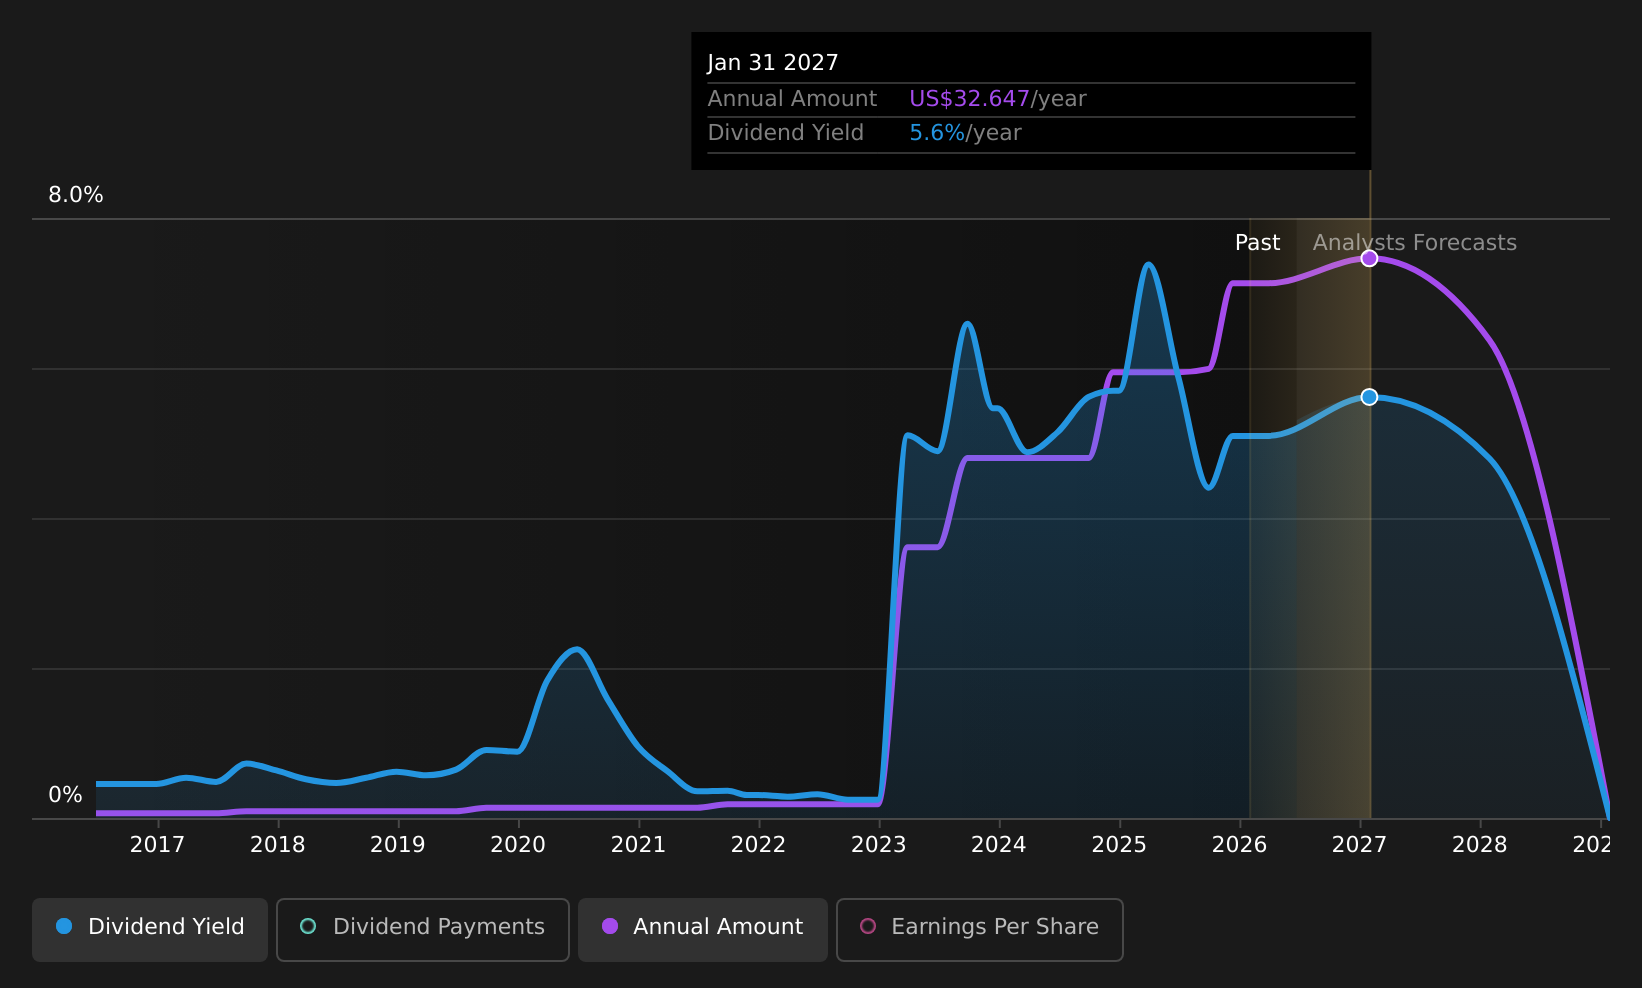The height and width of the screenshot is (988, 1642).
Task: Click the US$32.647/year tooltip value
Action: click(x=998, y=99)
